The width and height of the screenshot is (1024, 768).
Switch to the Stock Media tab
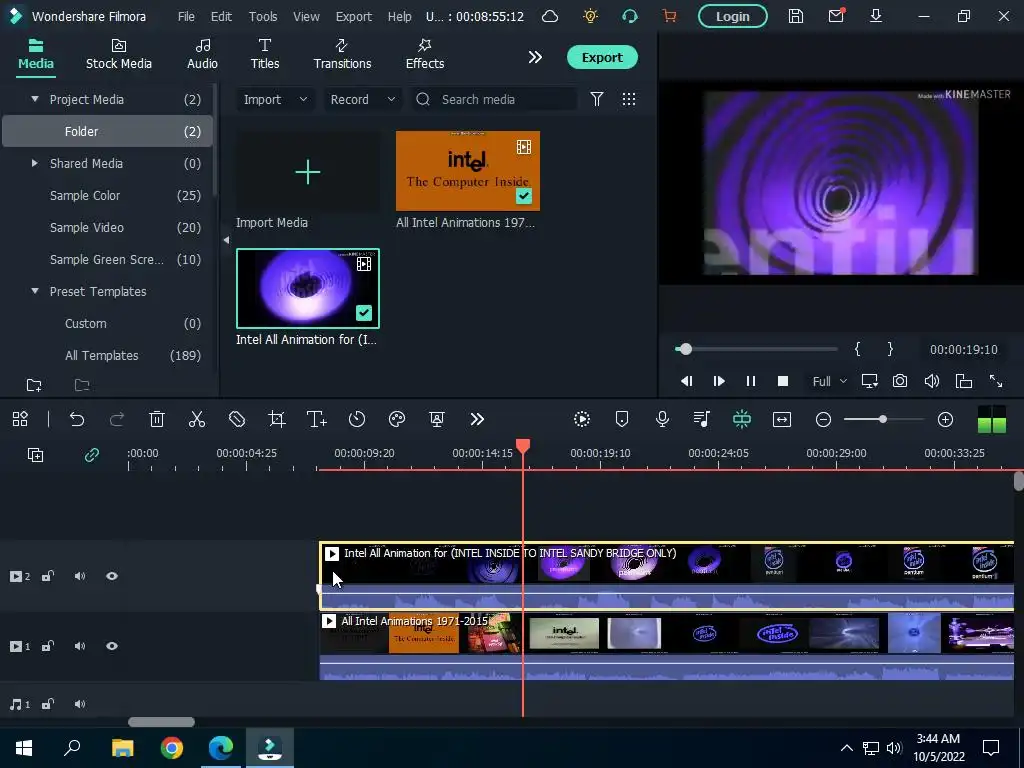[x=119, y=54]
